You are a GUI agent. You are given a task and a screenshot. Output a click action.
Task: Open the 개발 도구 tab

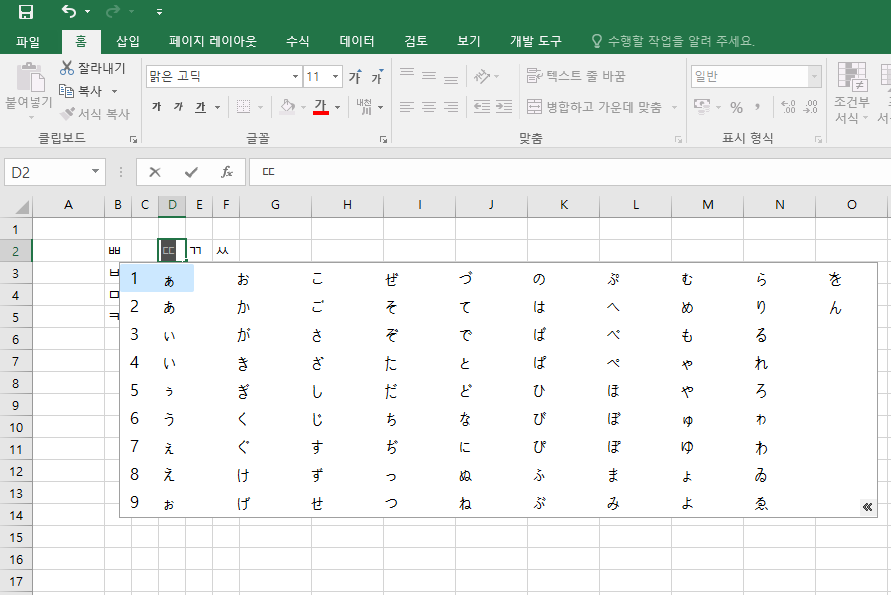[535, 41]
